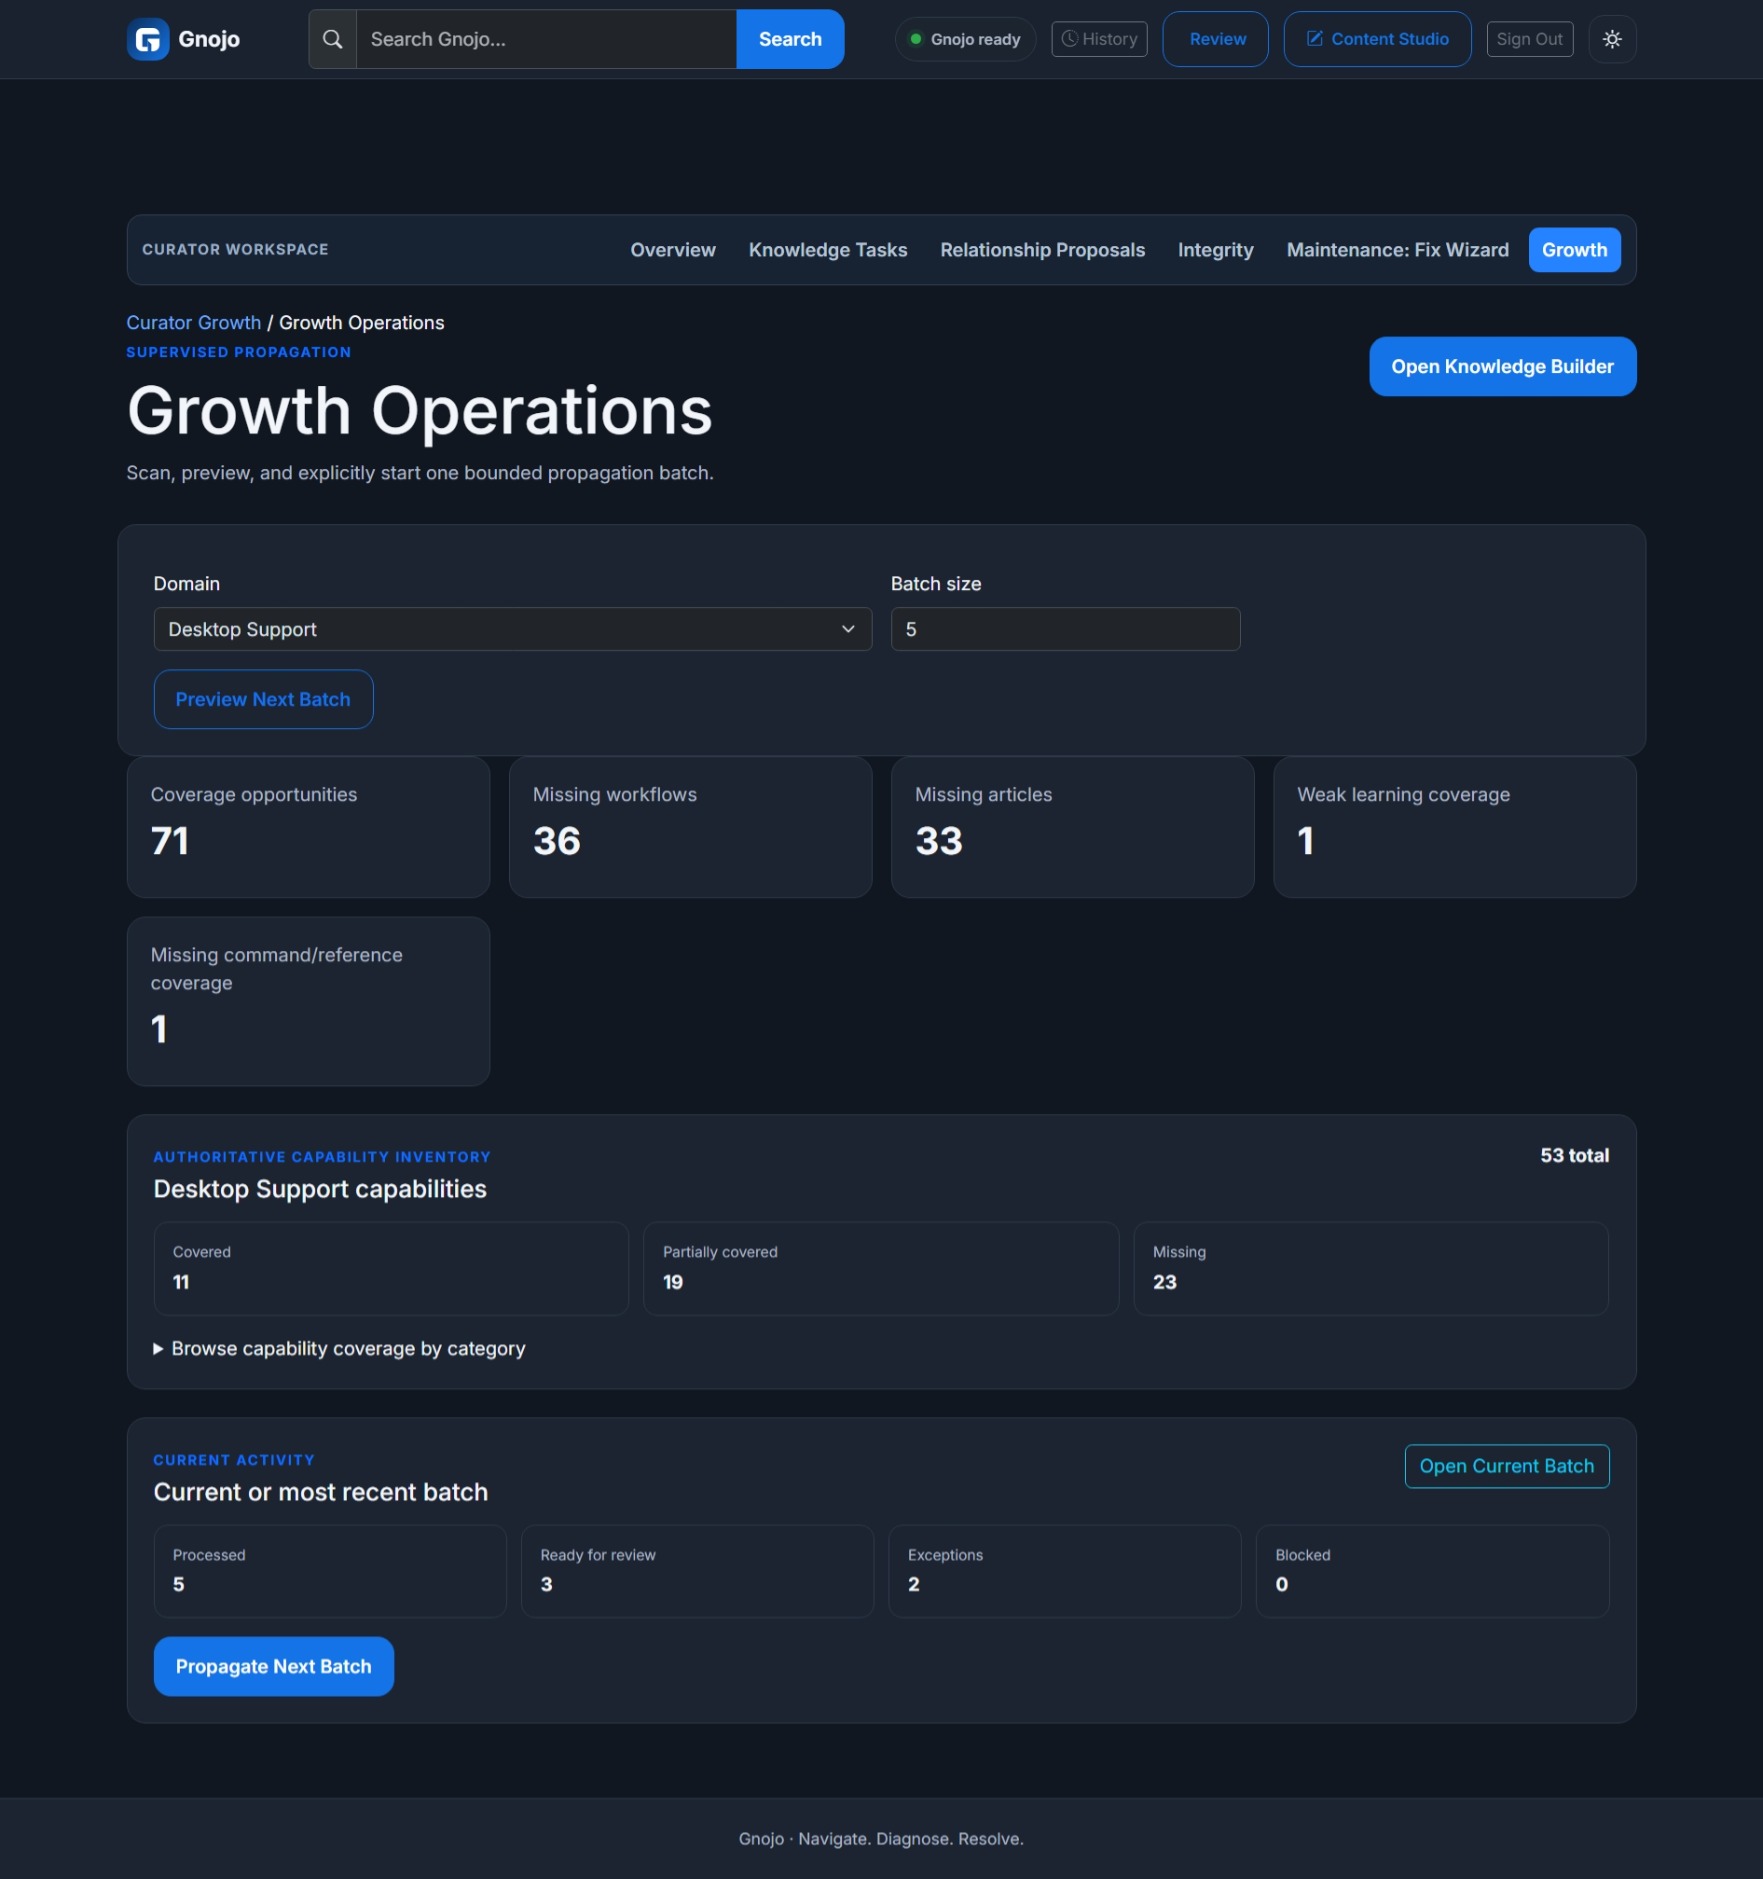Click the search magnifier icon
This screenshot has width=1763, height=1879.
coord(333,39)
